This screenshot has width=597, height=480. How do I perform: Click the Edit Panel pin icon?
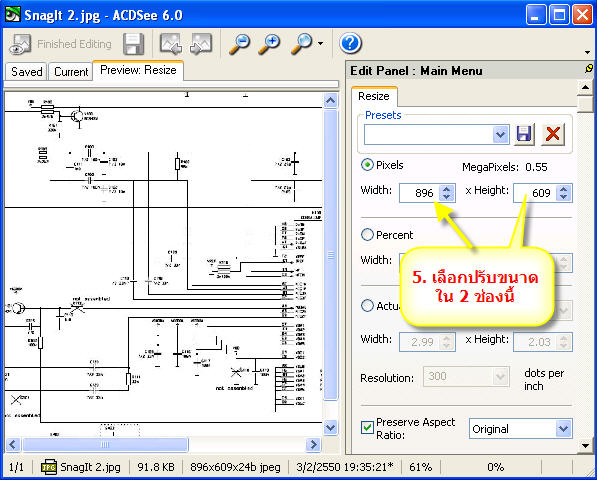click(x=589, y=69)
